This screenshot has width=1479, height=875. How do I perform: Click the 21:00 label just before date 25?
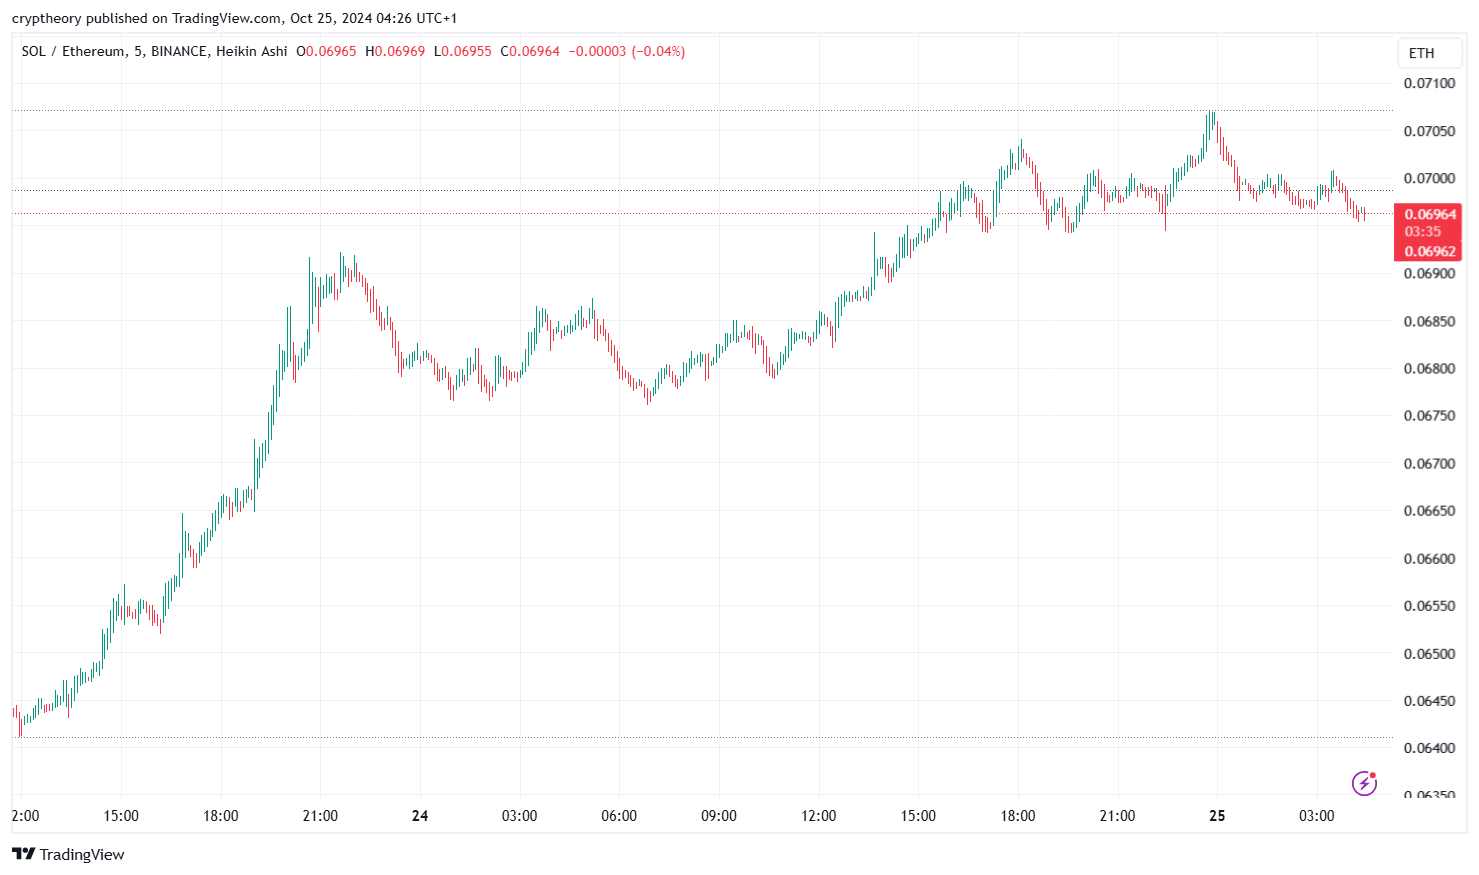1117,816
